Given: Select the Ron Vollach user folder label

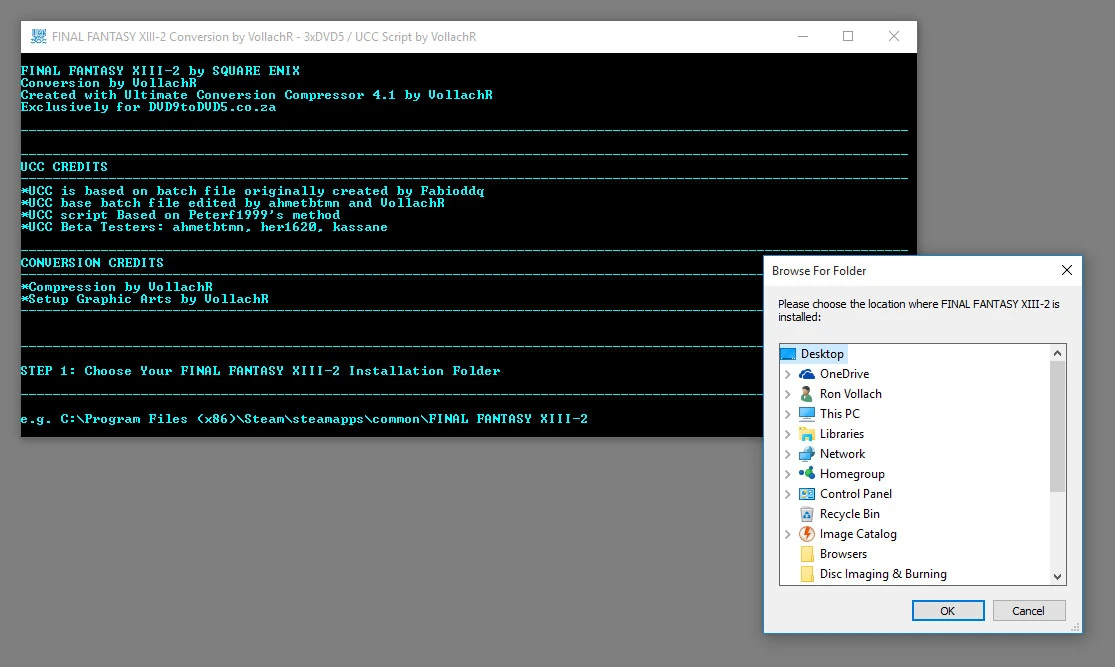Looking at the screenshot, I should pyautogui.click(x=850, y=394).
